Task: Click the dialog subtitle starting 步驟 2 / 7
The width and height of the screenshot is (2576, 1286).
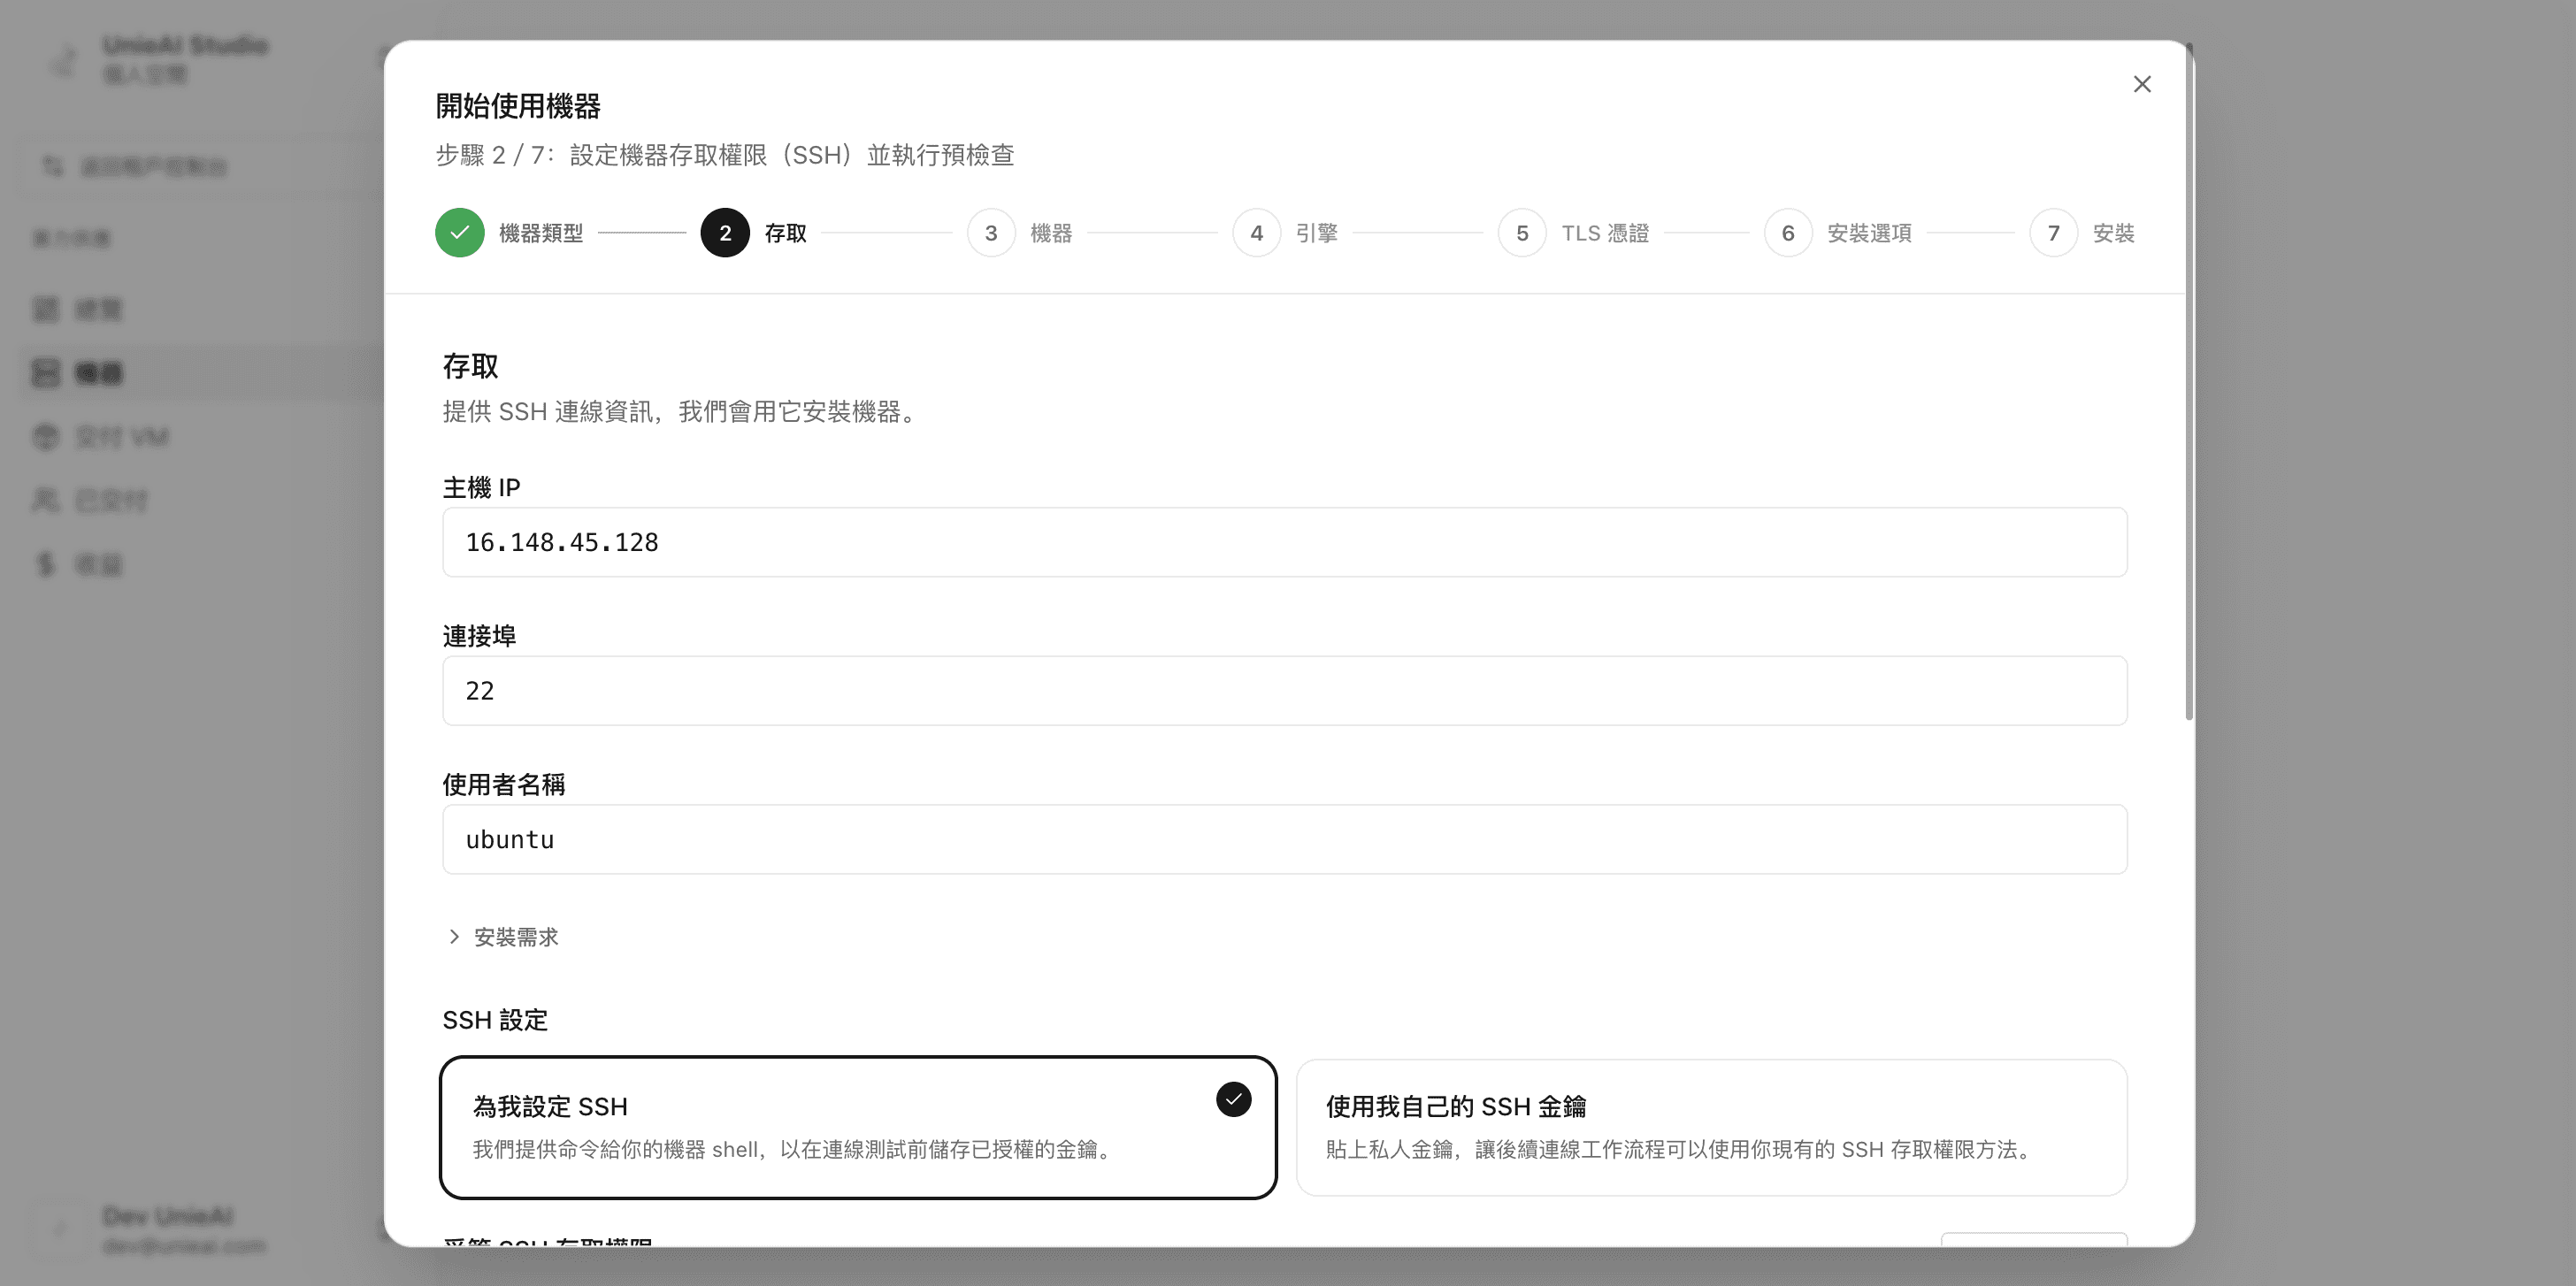Action: (725, 155)
